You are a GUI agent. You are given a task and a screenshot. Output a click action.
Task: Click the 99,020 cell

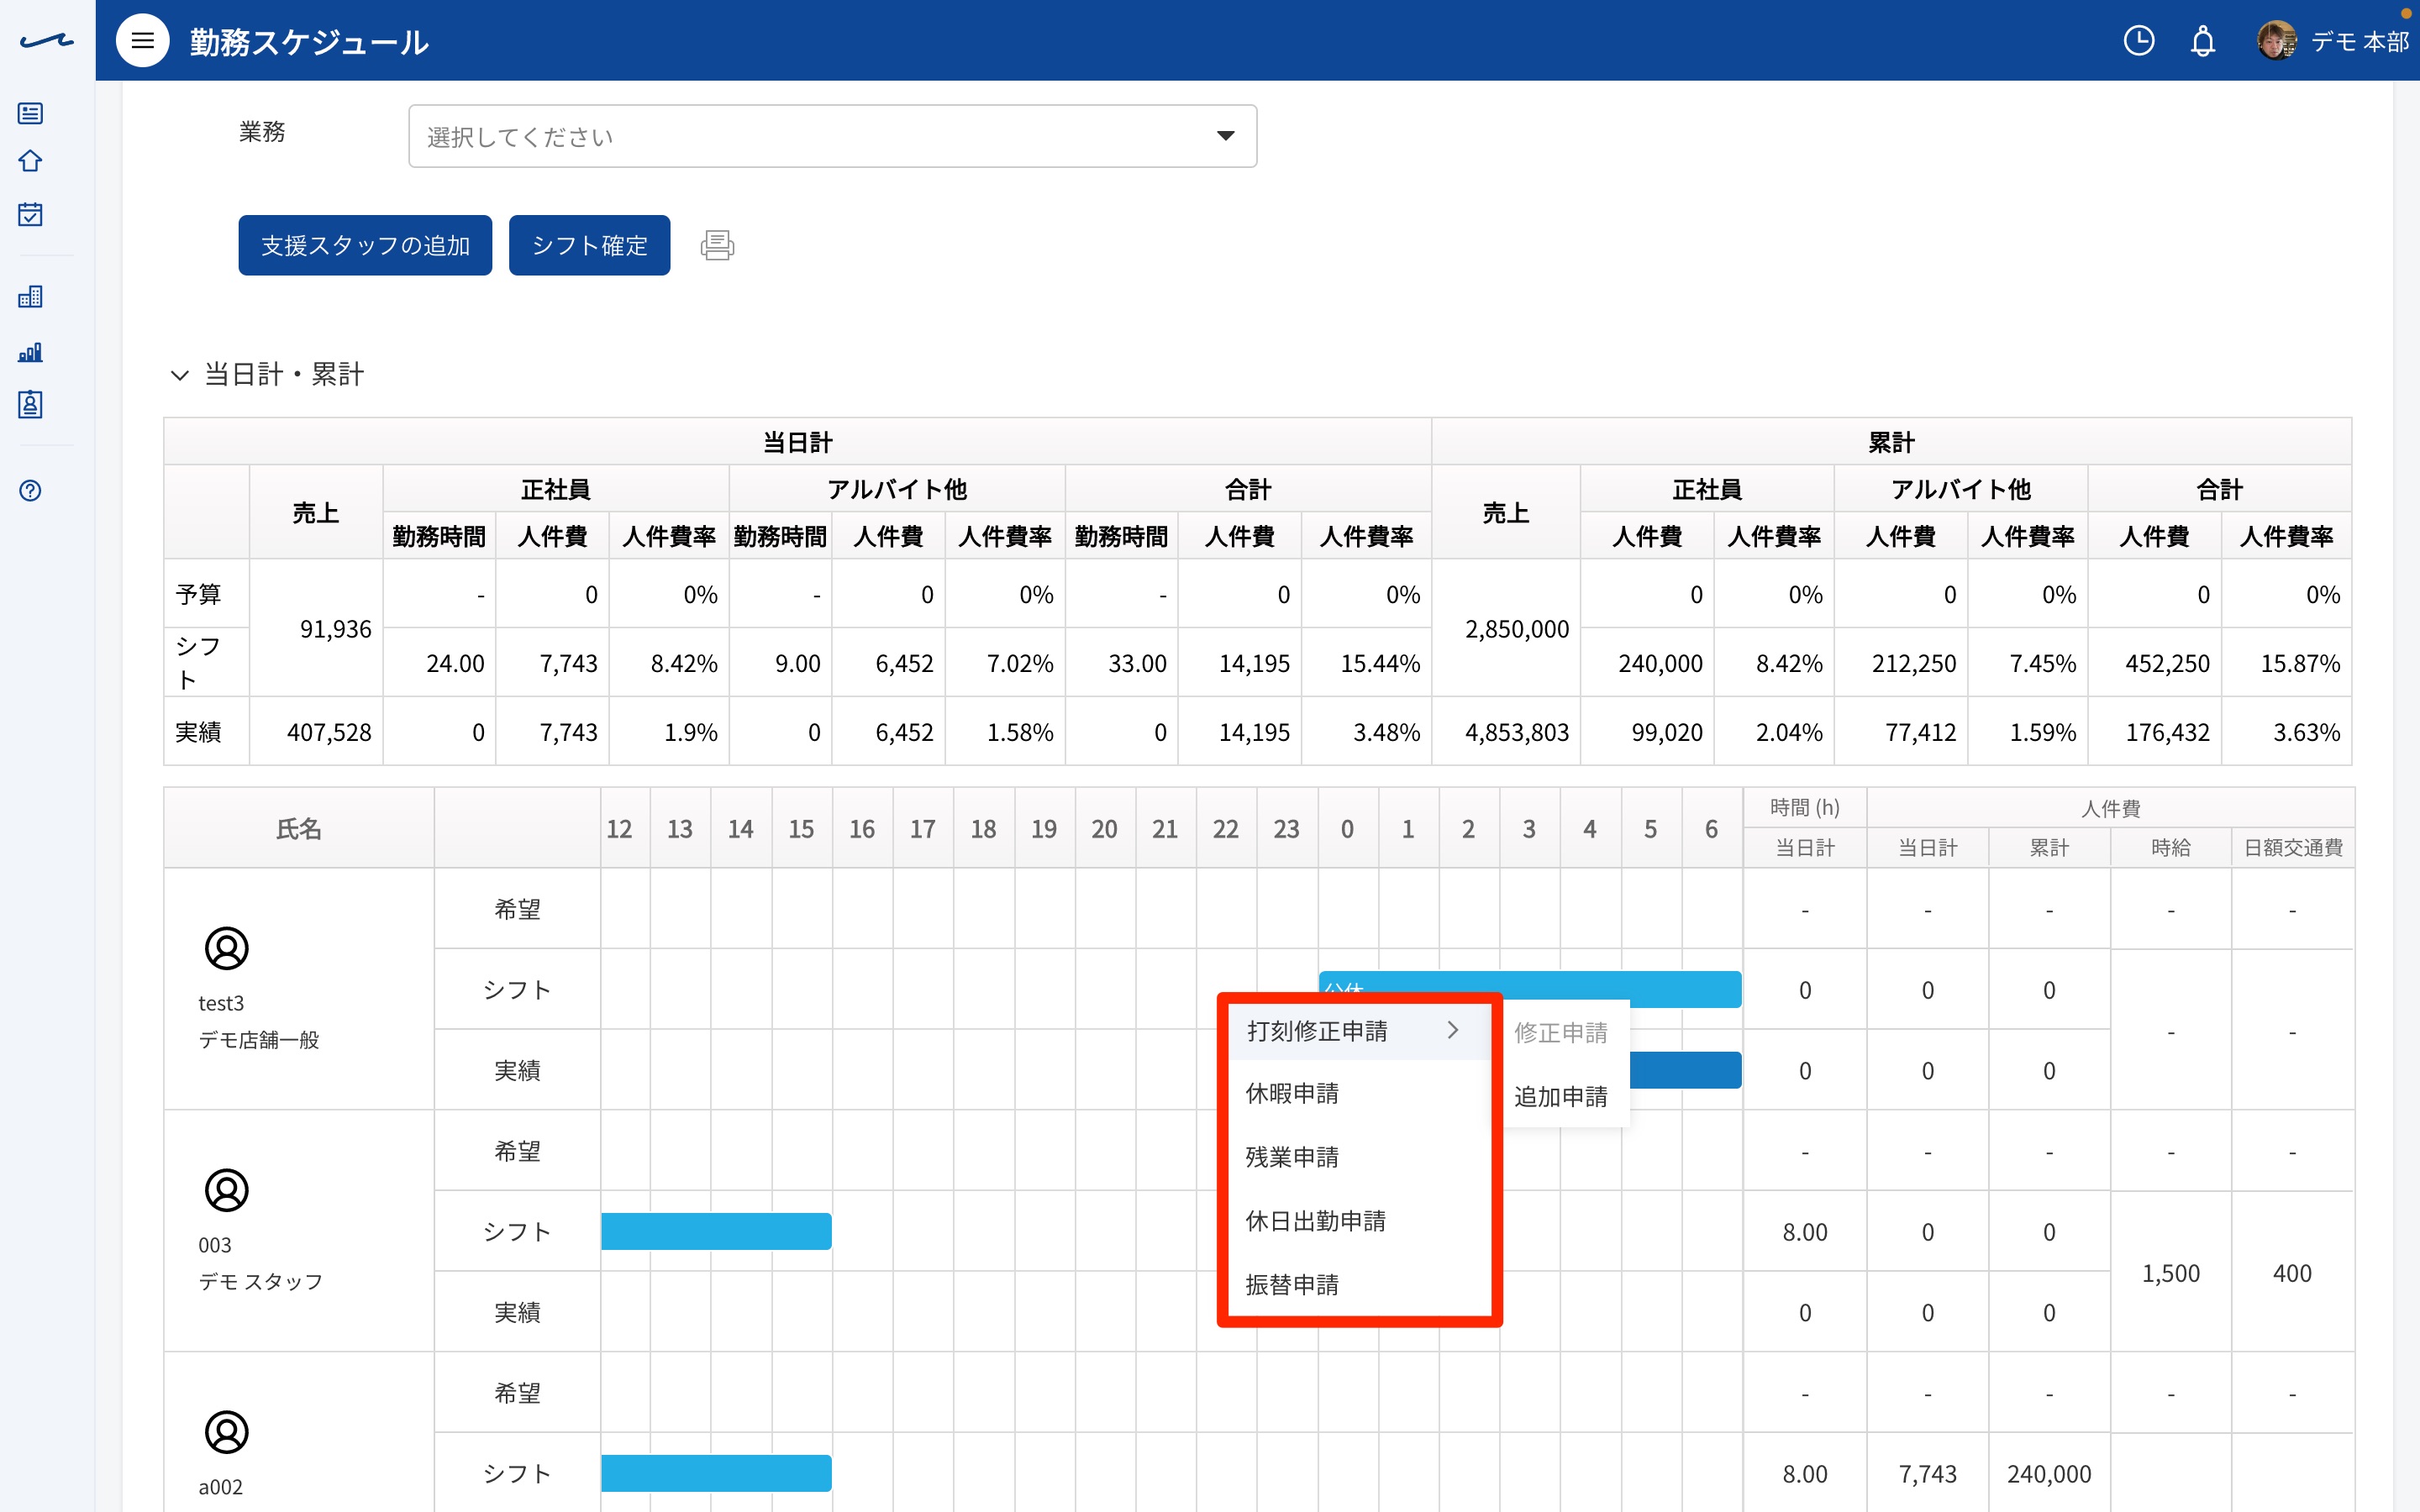point(1647,732)
